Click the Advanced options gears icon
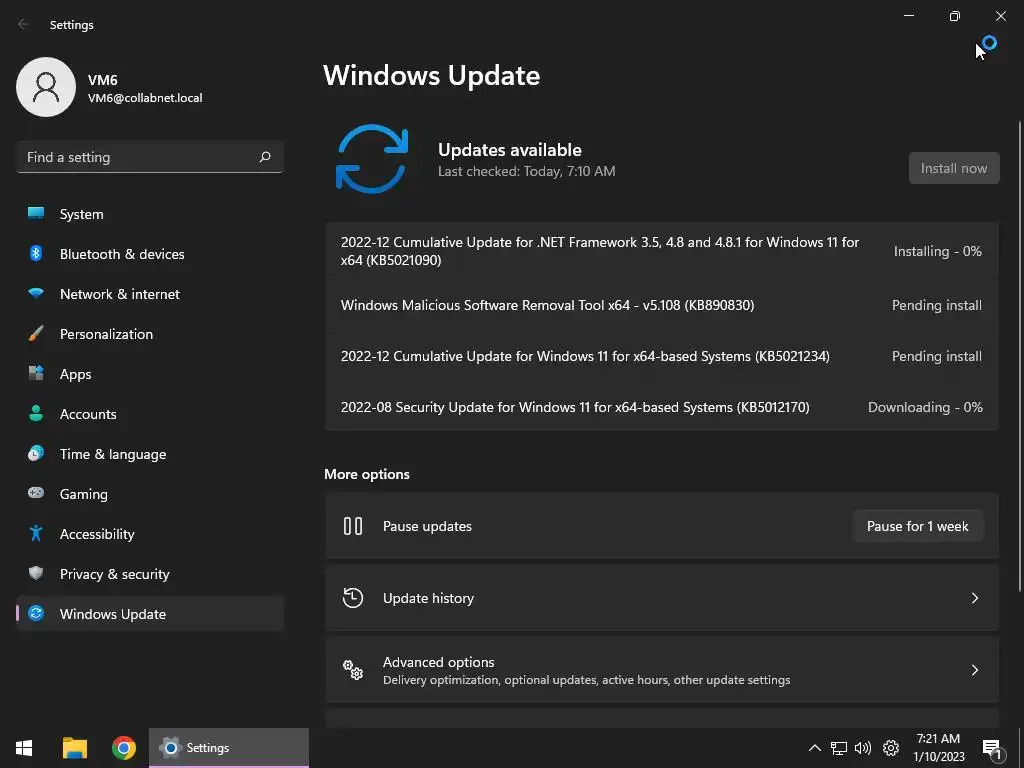The width and height of the screenshot is (1024, 768). click(x=353, y=669)
